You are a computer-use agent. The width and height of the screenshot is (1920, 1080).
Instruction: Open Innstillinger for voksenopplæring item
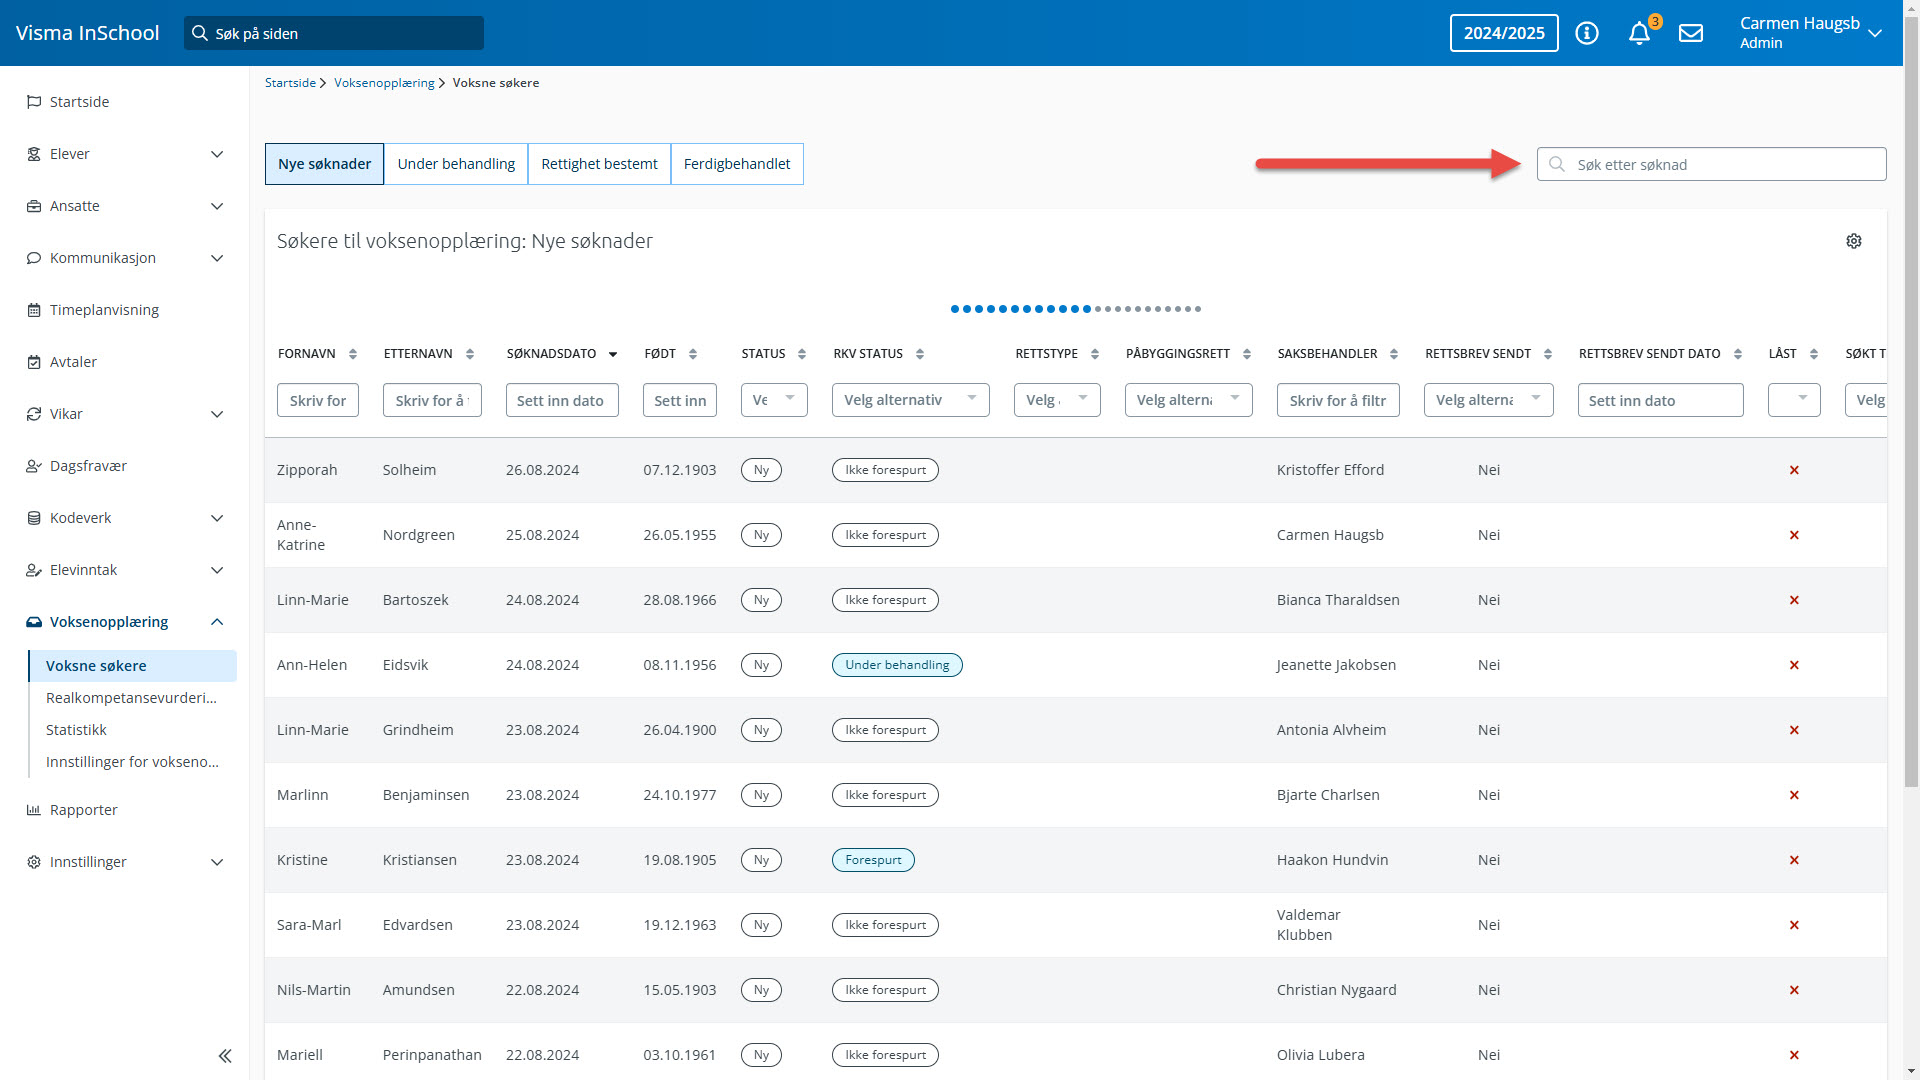click(133, 762)
